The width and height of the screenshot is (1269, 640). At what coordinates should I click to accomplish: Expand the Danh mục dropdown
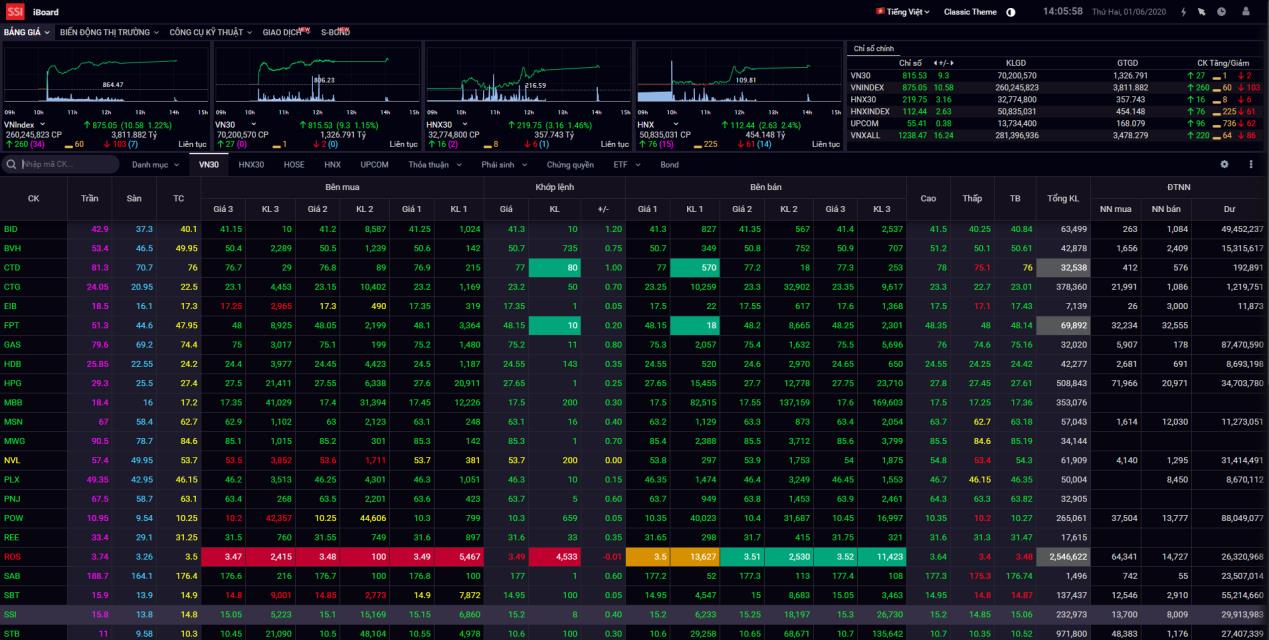click(x=155, y=164)
